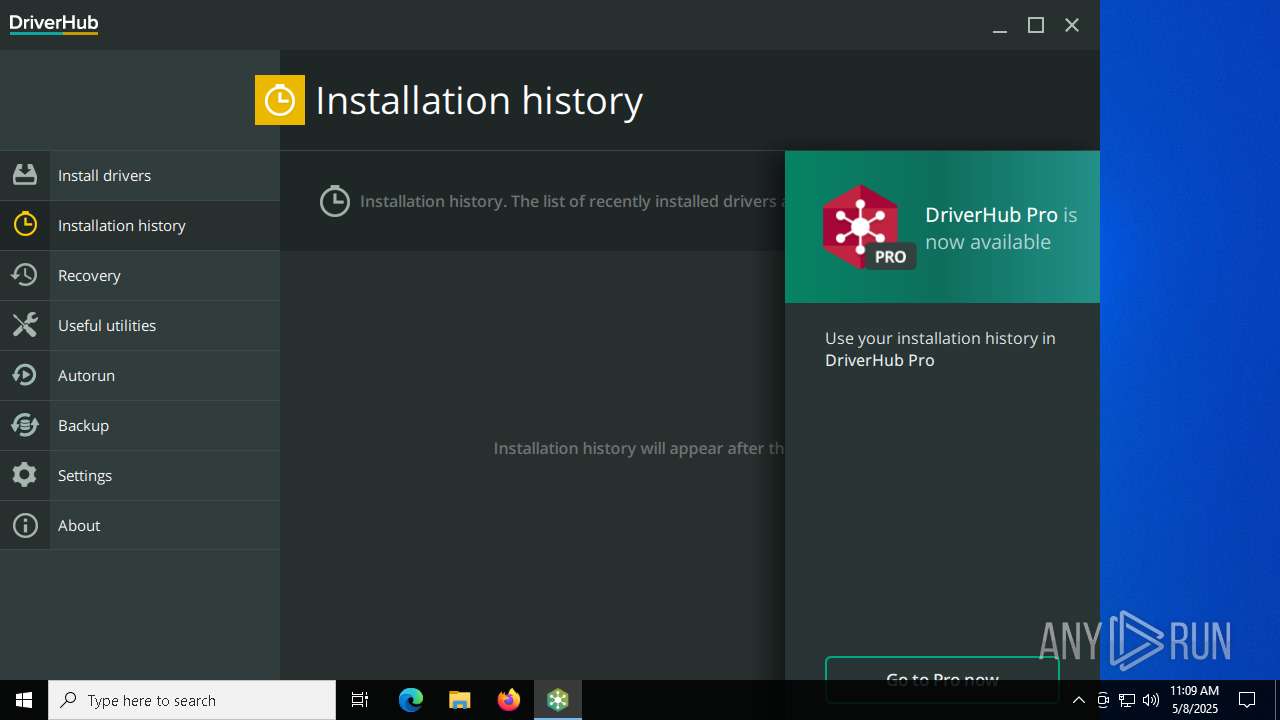Click the DriverHub Pro is now available banner
This screenshot has height=720, width=1280.
click(x=942, y=227)
